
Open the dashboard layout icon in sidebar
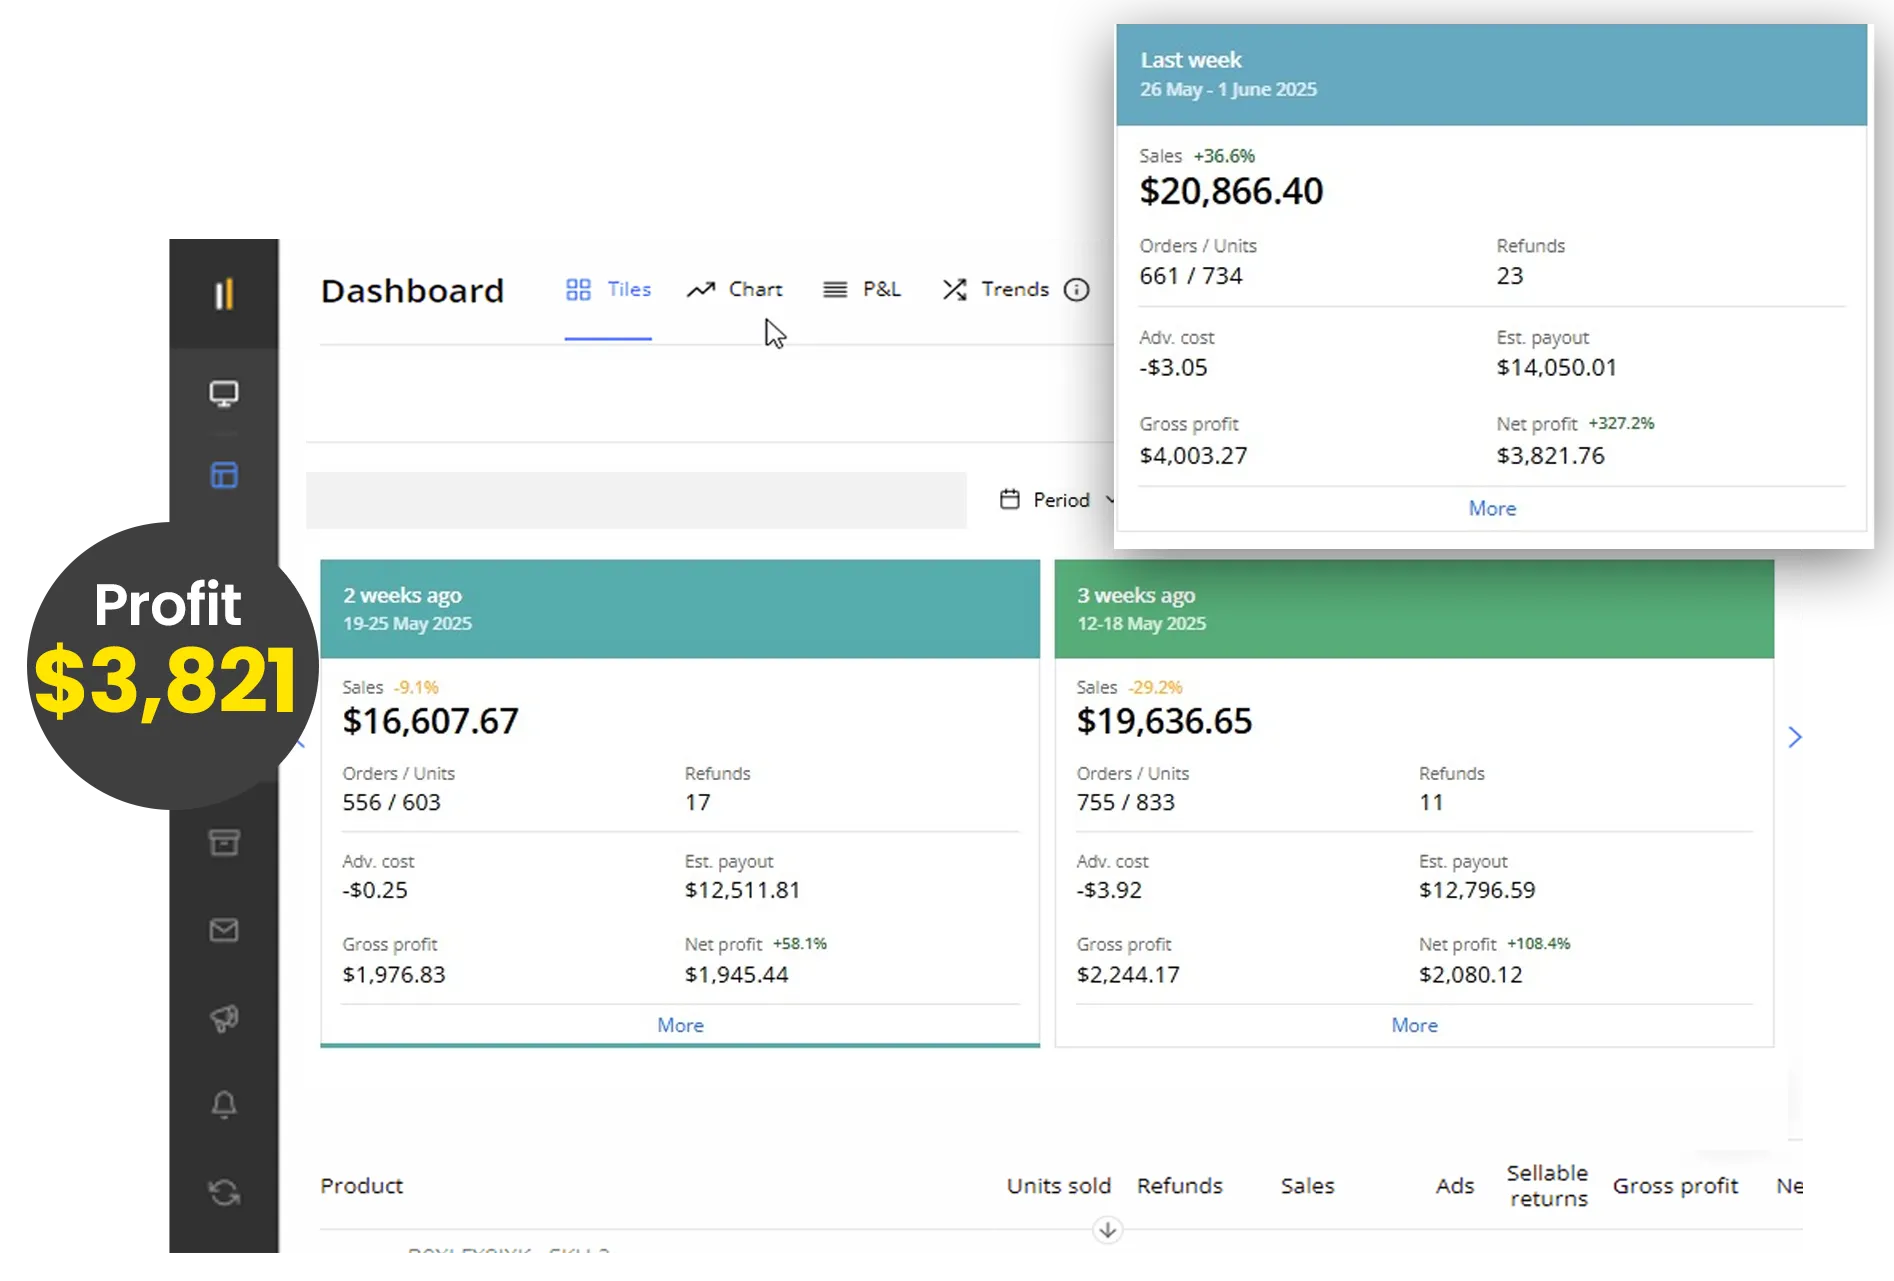pos(224,475)
